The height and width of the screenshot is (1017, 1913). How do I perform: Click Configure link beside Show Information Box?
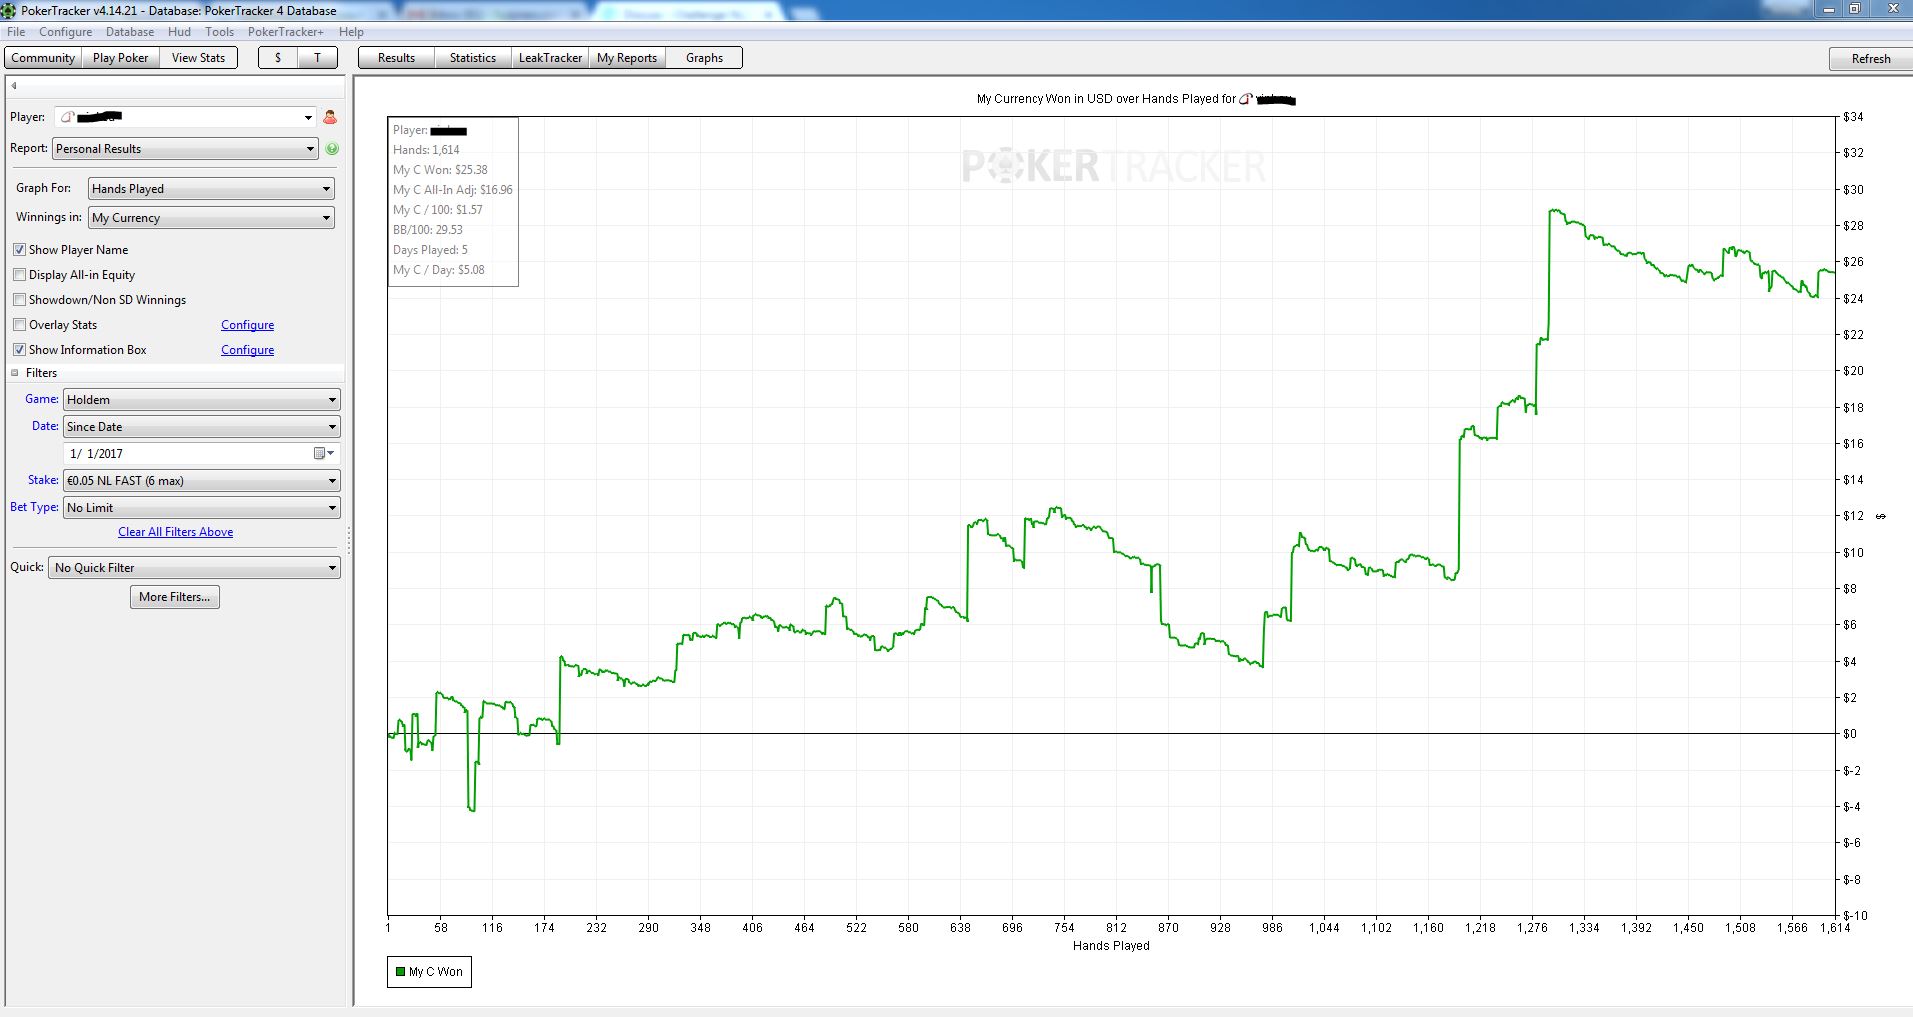tap(248, 350)
